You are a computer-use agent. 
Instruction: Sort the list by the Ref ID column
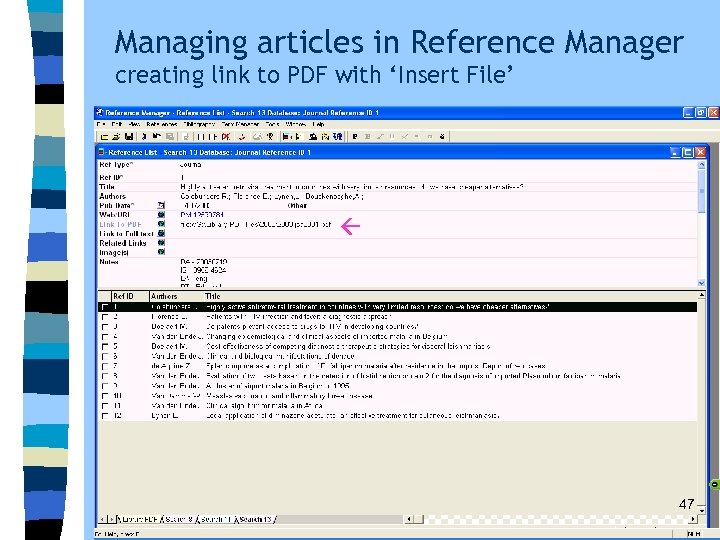pos(130,296)
